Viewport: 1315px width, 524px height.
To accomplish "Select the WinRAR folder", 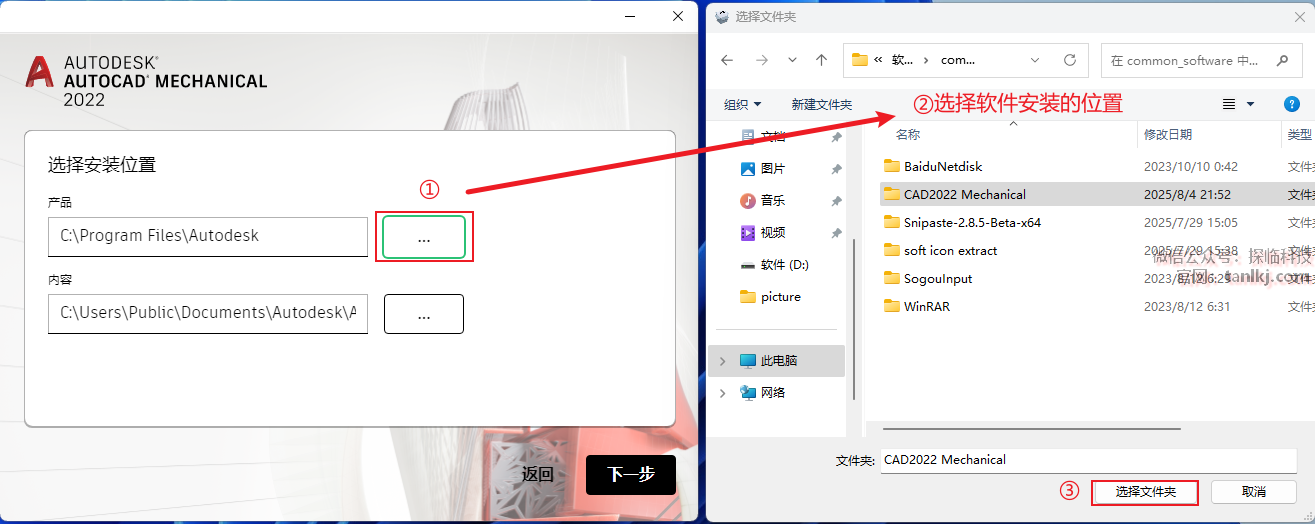I will click(916, 306).
